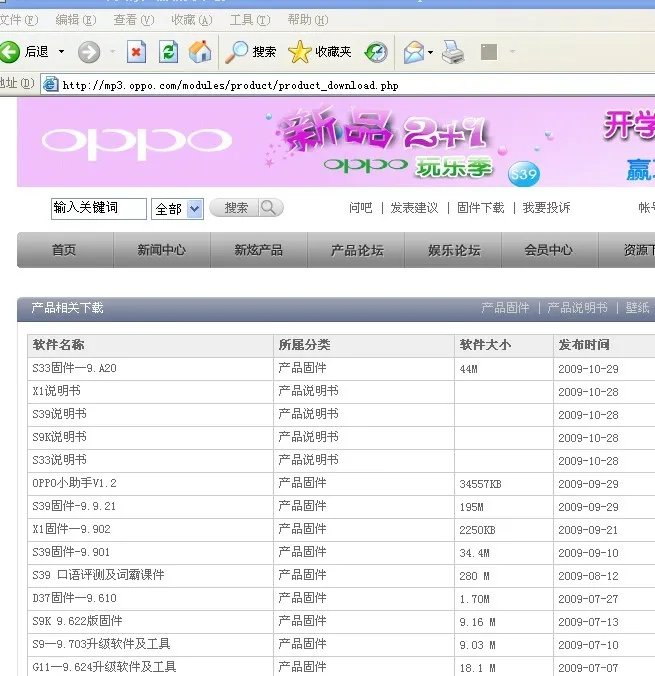Click the Back arrow icon

pos(9,52)
